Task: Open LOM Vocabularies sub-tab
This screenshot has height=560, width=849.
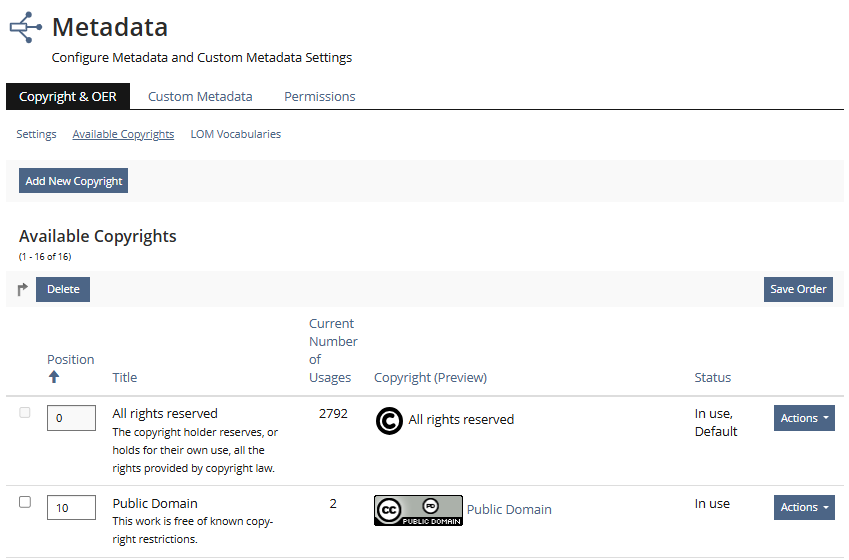Action: click(235, 134)
